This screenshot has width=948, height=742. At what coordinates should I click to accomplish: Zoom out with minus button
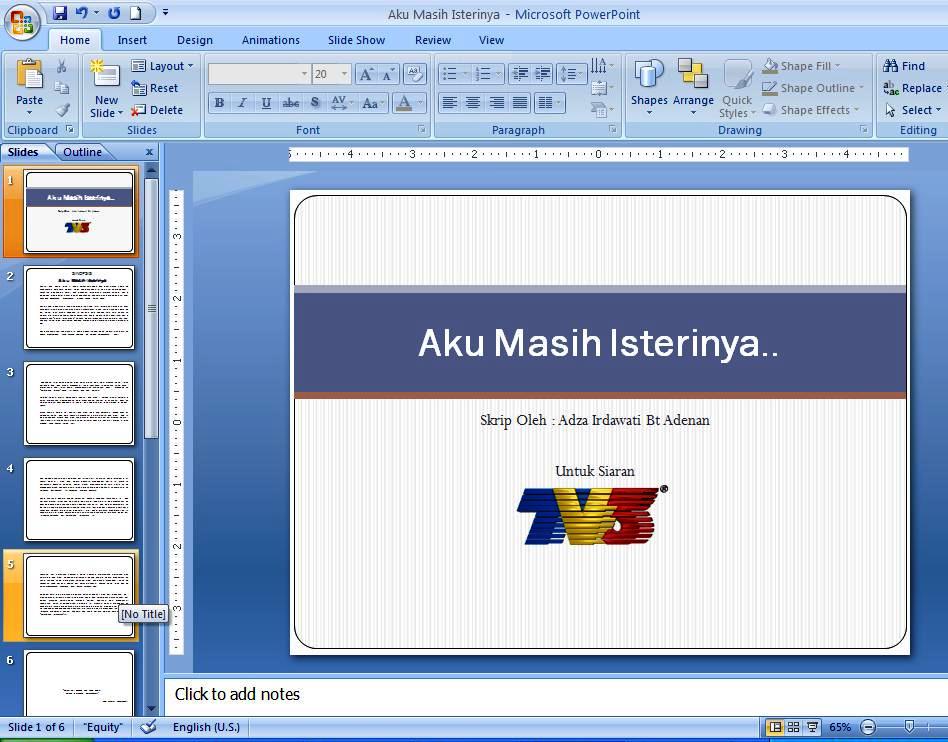(x=868, y=727)
